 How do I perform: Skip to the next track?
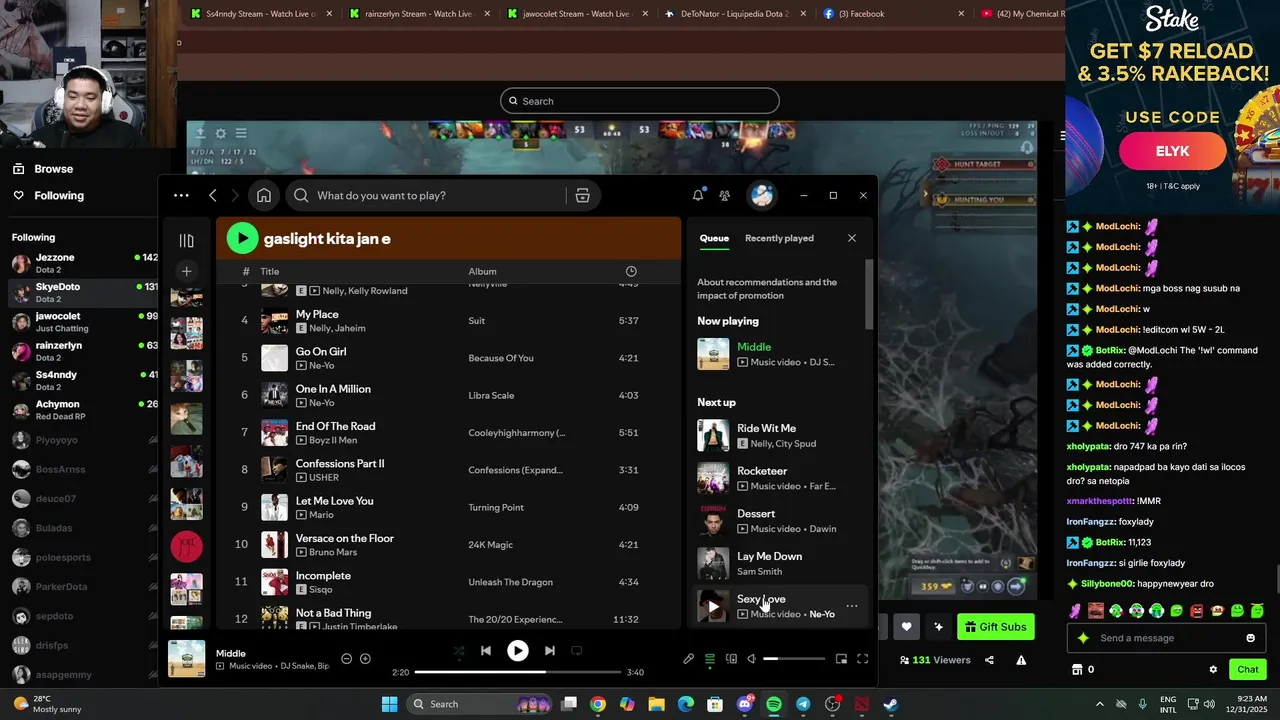point(549,651)
